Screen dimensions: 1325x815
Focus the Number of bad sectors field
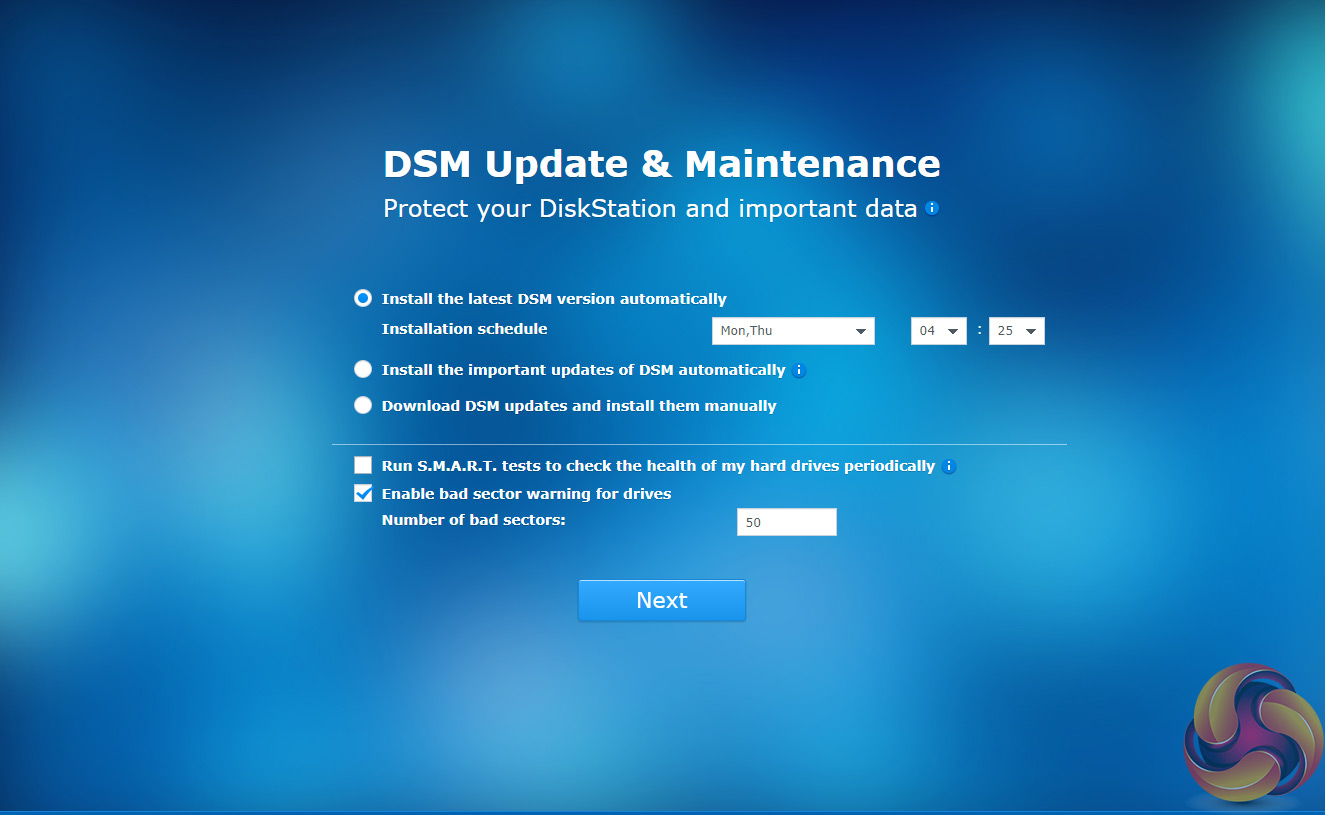point(787,522)
